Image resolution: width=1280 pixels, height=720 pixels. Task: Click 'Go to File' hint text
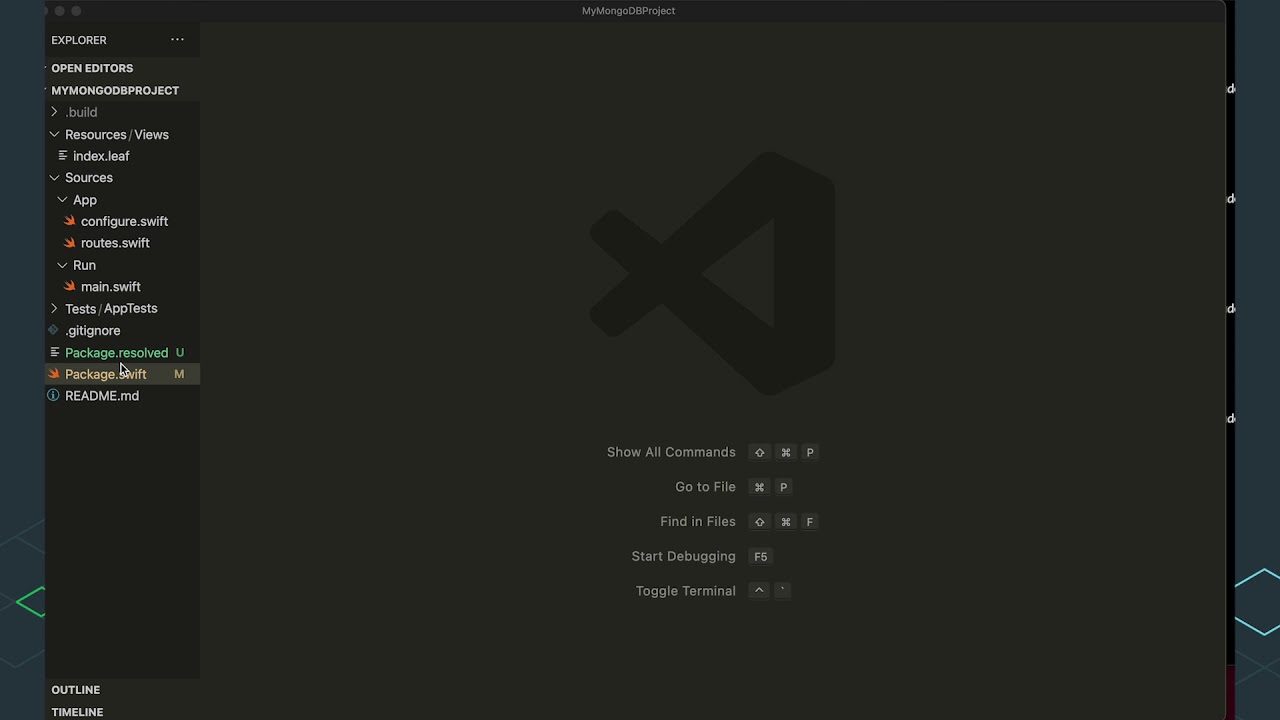click(x=705, y=487)
